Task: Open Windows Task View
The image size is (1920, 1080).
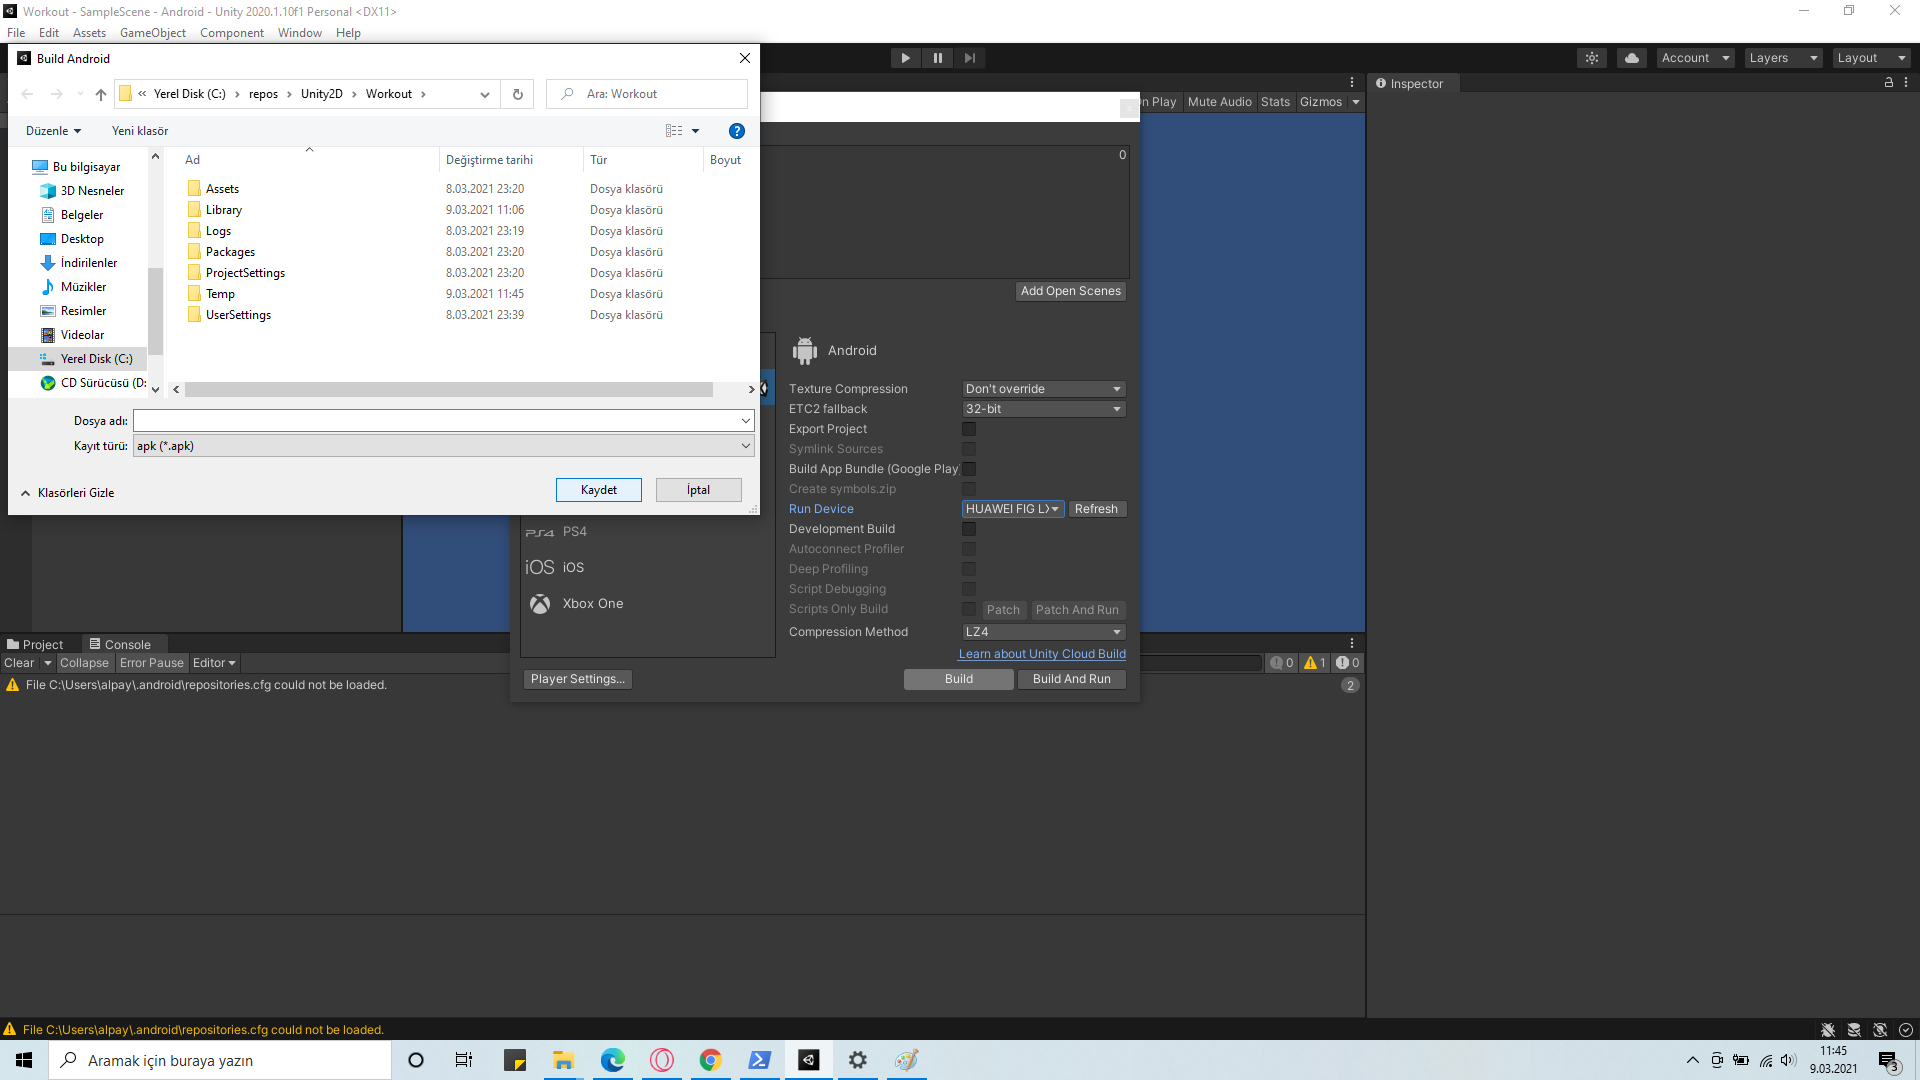Action: point(464,1060)
